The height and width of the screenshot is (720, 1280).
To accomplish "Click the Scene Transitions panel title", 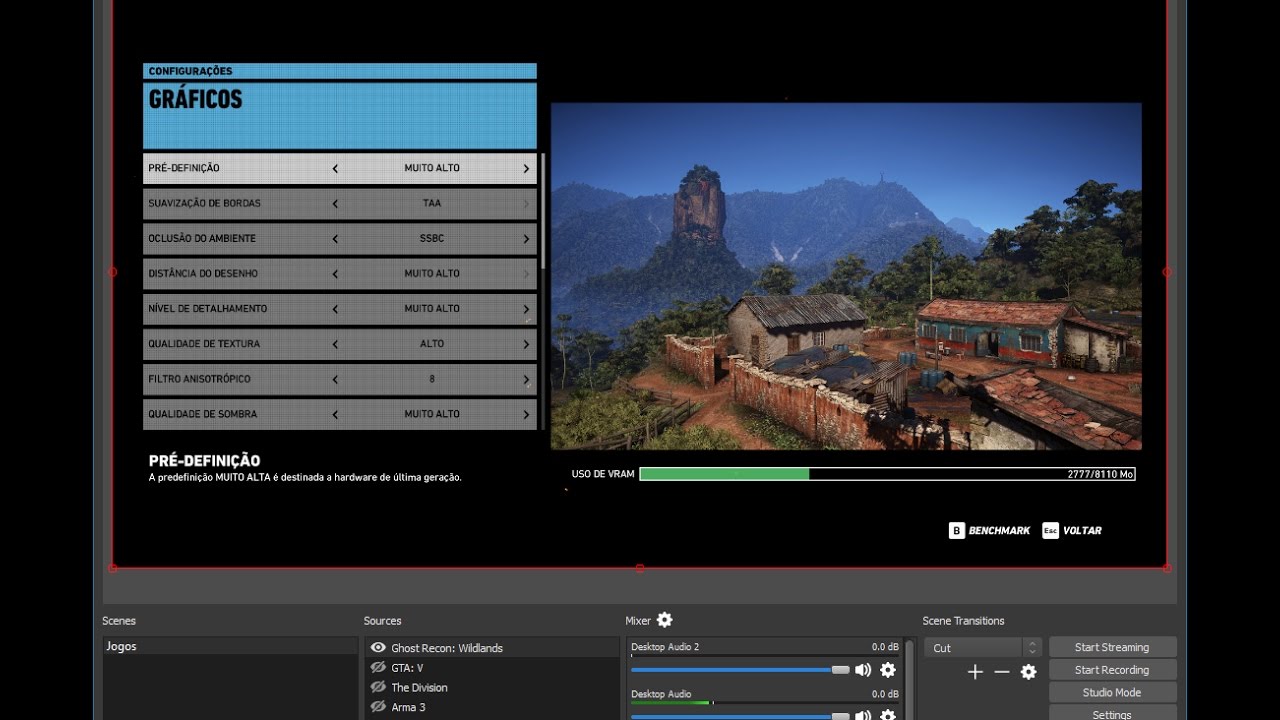I will pyautogui.click(x=963, y=621).
